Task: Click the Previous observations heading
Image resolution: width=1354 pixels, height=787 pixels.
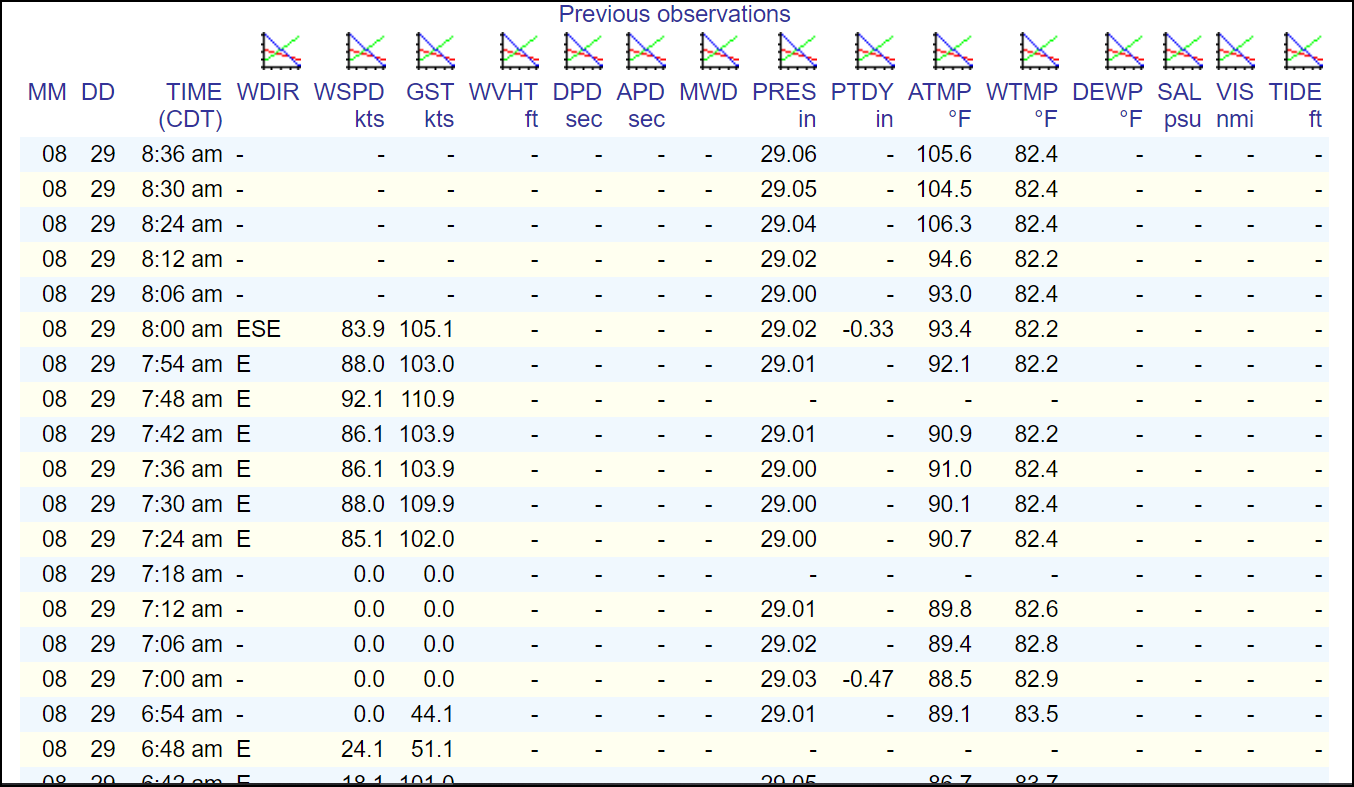Action: pos(674,14)
